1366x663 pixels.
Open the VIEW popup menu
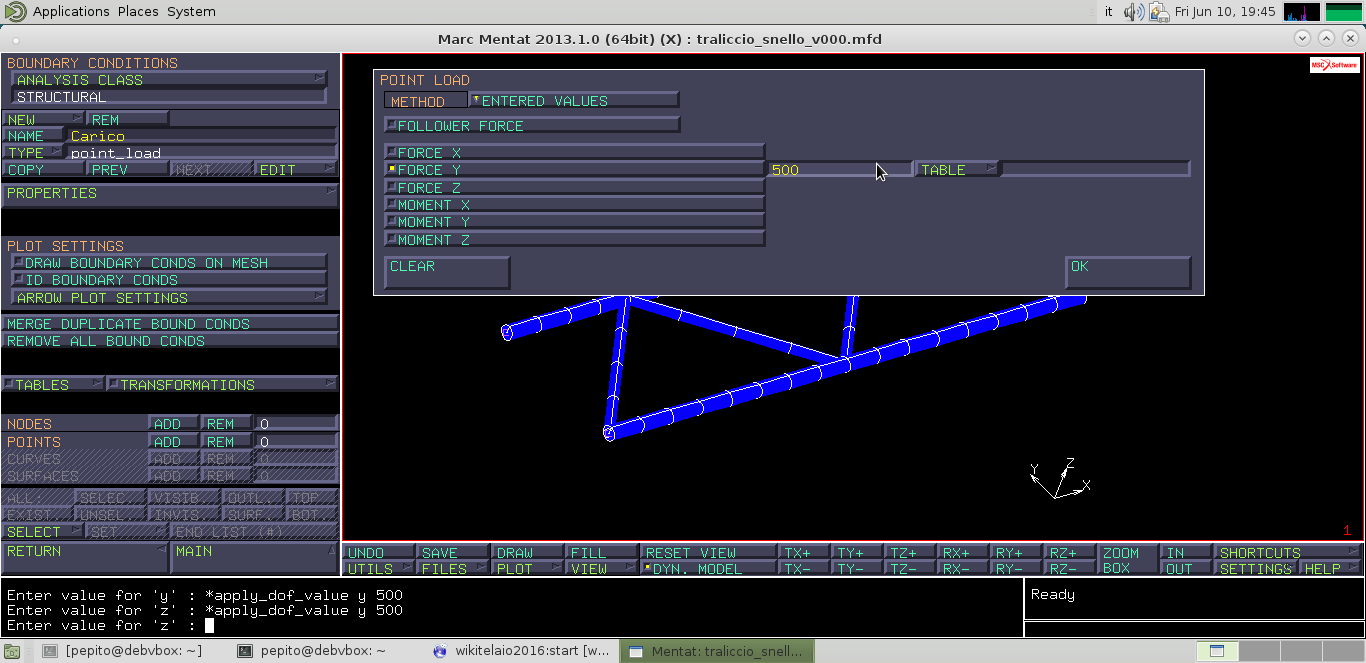tap(602, 569)
